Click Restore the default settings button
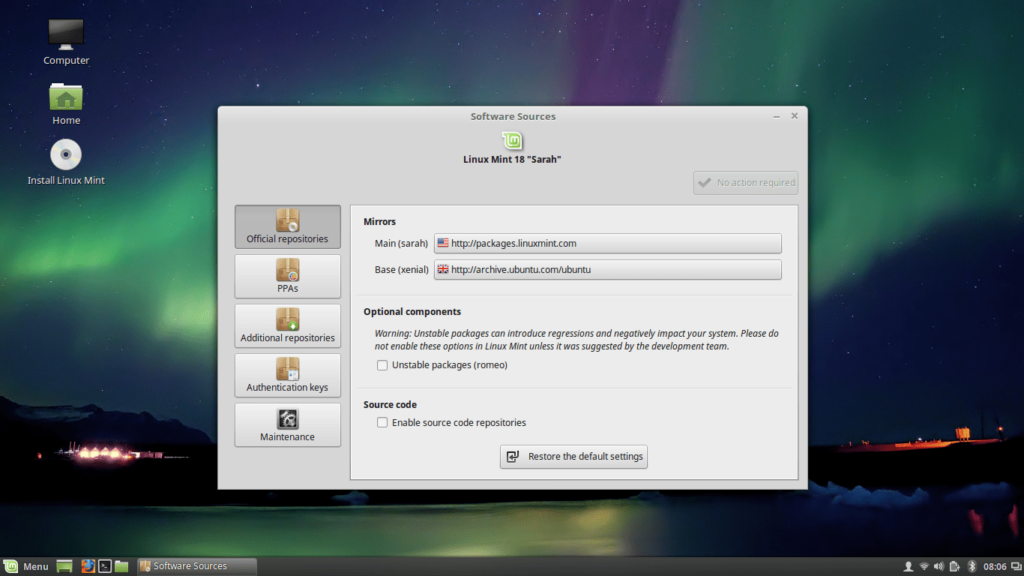The width and height of the screenshot is (1024, 576). pos(574,456)
